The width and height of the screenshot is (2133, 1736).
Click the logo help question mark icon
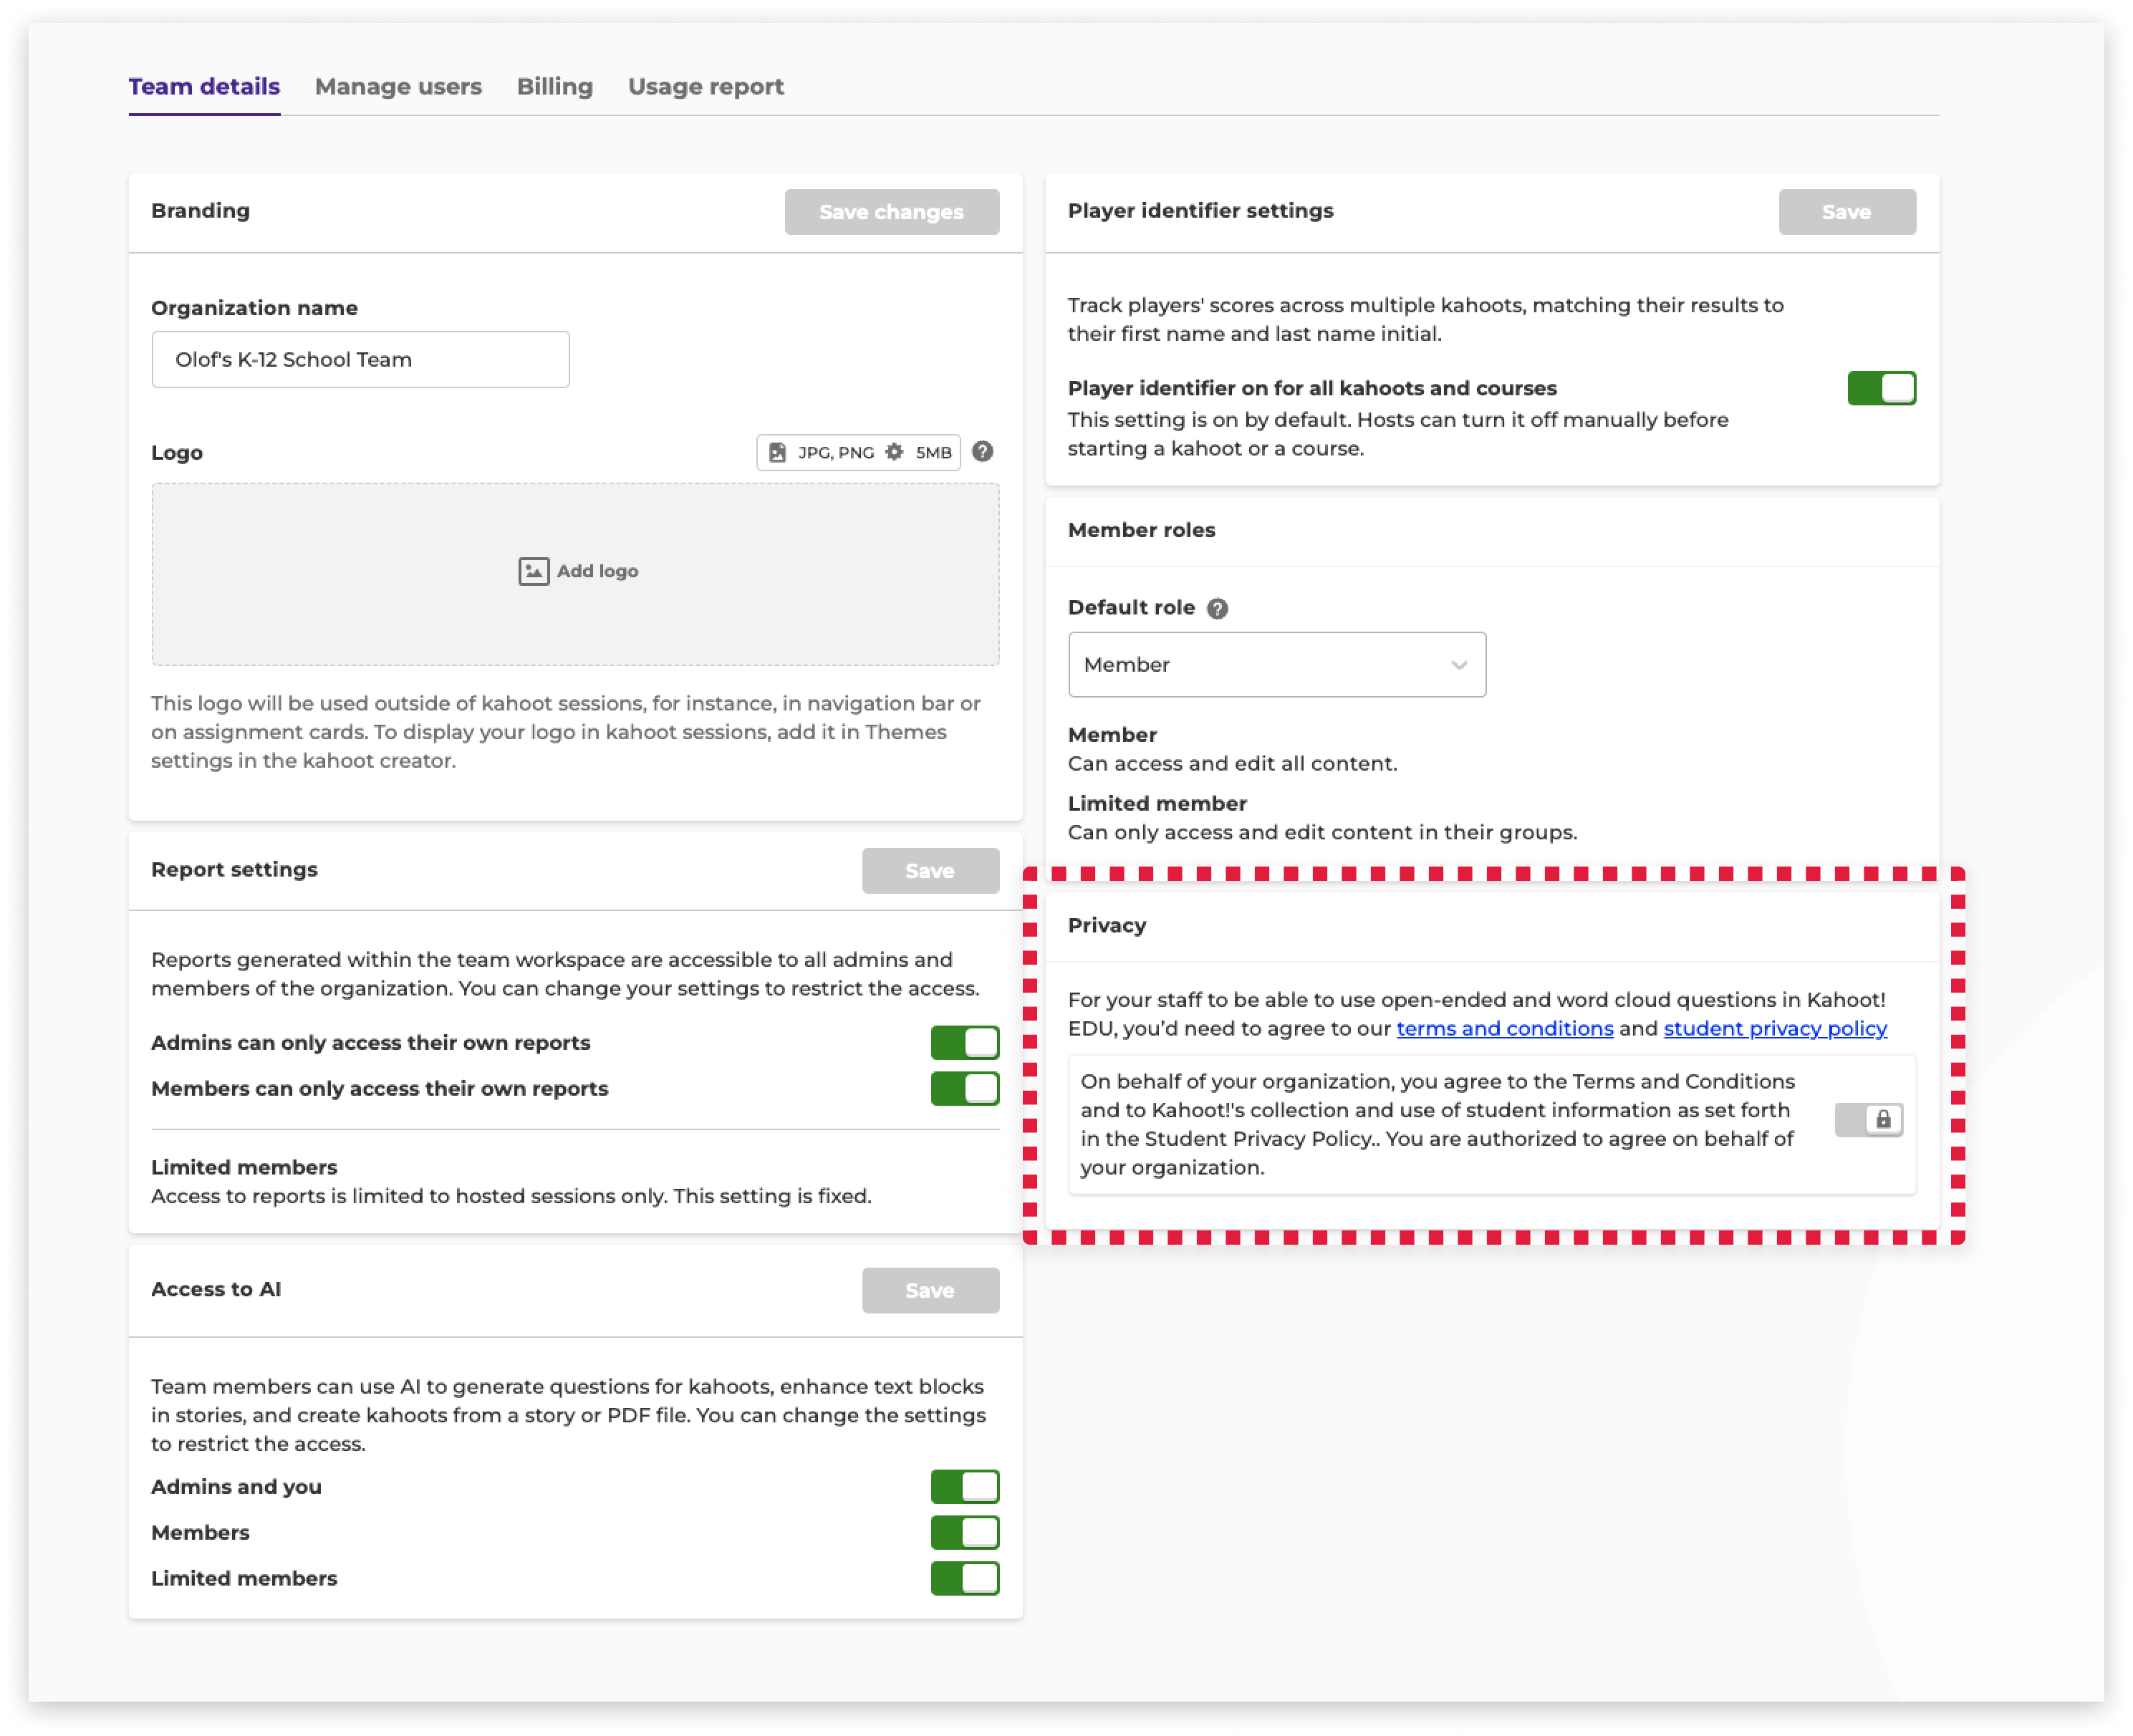click(983, 452)
